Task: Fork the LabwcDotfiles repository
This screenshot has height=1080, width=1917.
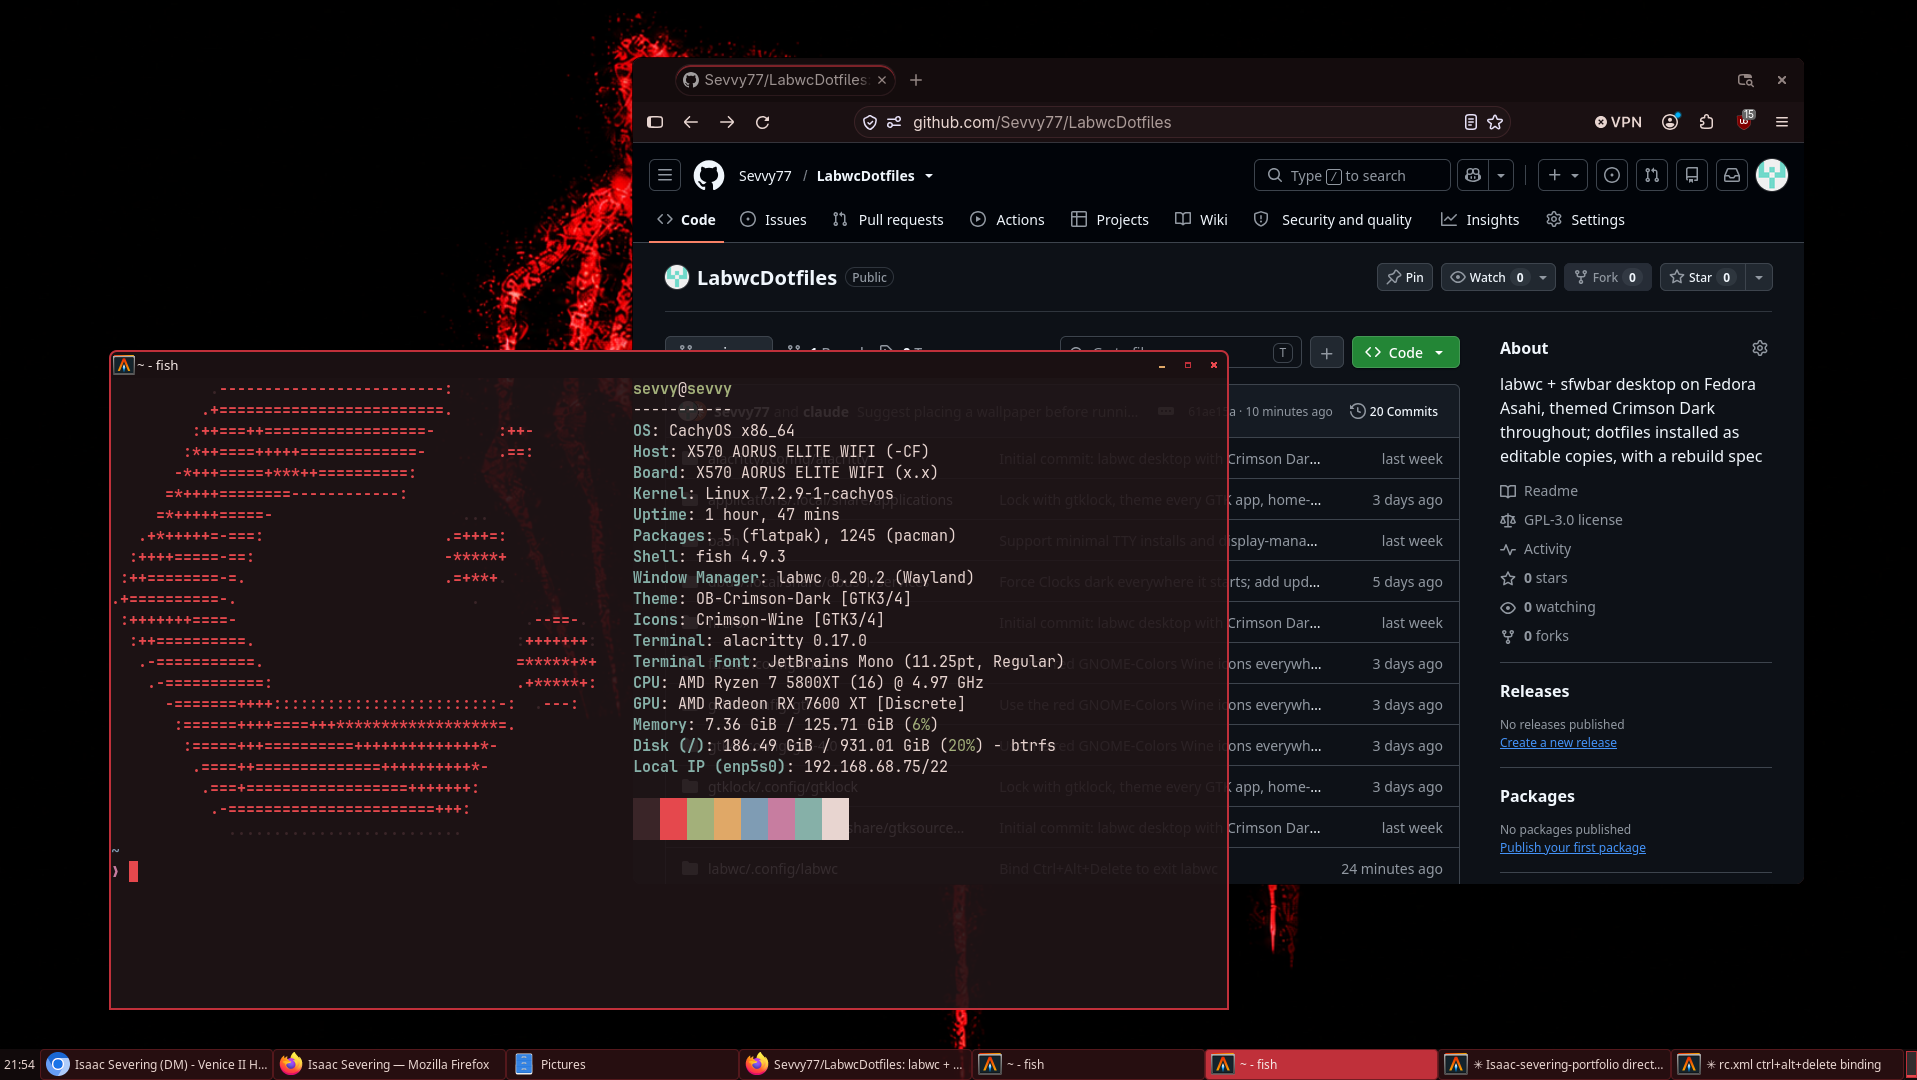Action: point(1607,277)
